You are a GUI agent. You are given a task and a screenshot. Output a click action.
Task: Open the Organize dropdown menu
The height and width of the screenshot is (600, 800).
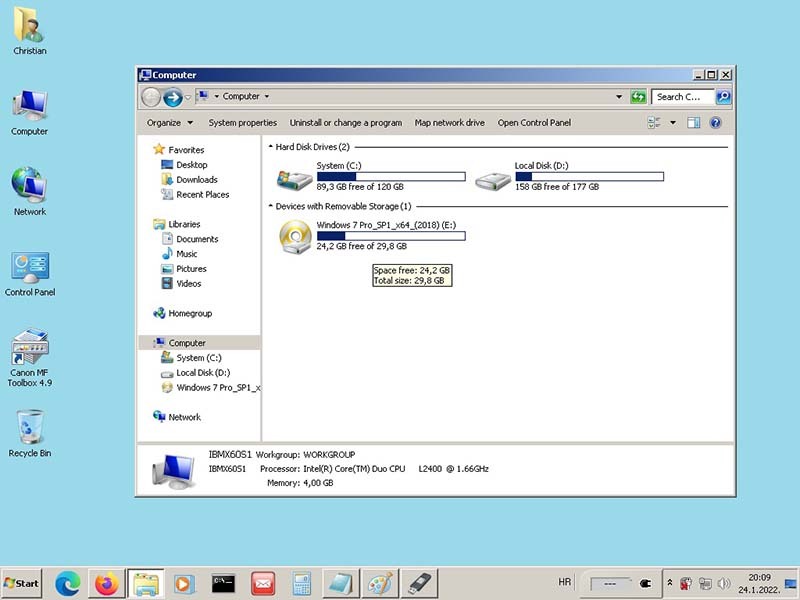pyautogui.click(x=170, y=123)
